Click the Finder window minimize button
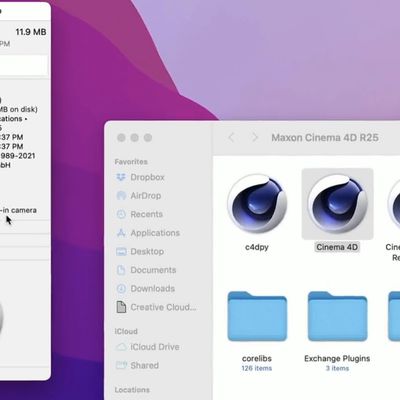The width and height of the screenshot is (400, 400). pyautogui.click(x=134, y=138)
